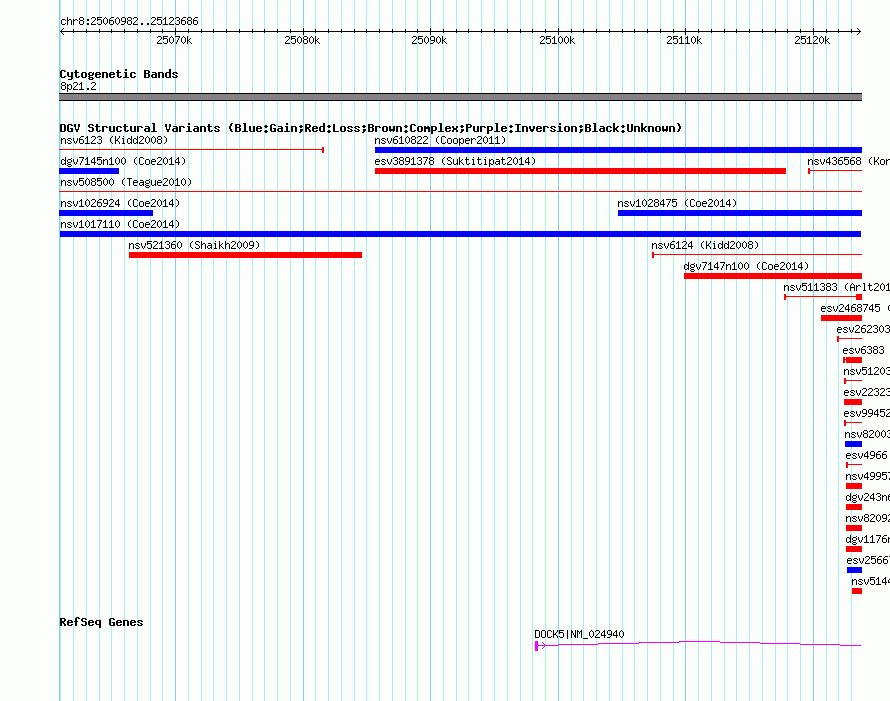Click the blue nsv610822 gain bar
Image resolution: width=890 pixels, height=701 pixels.
[618, 150]
